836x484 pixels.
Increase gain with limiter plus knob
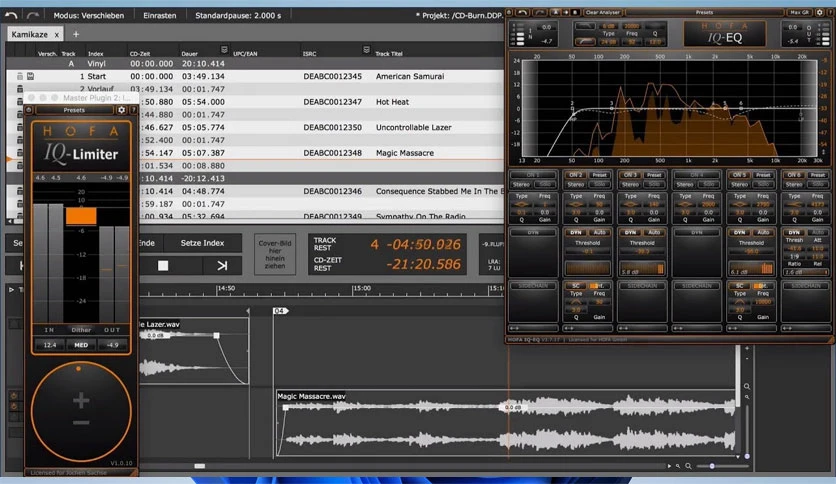click(x=81, y=400)
